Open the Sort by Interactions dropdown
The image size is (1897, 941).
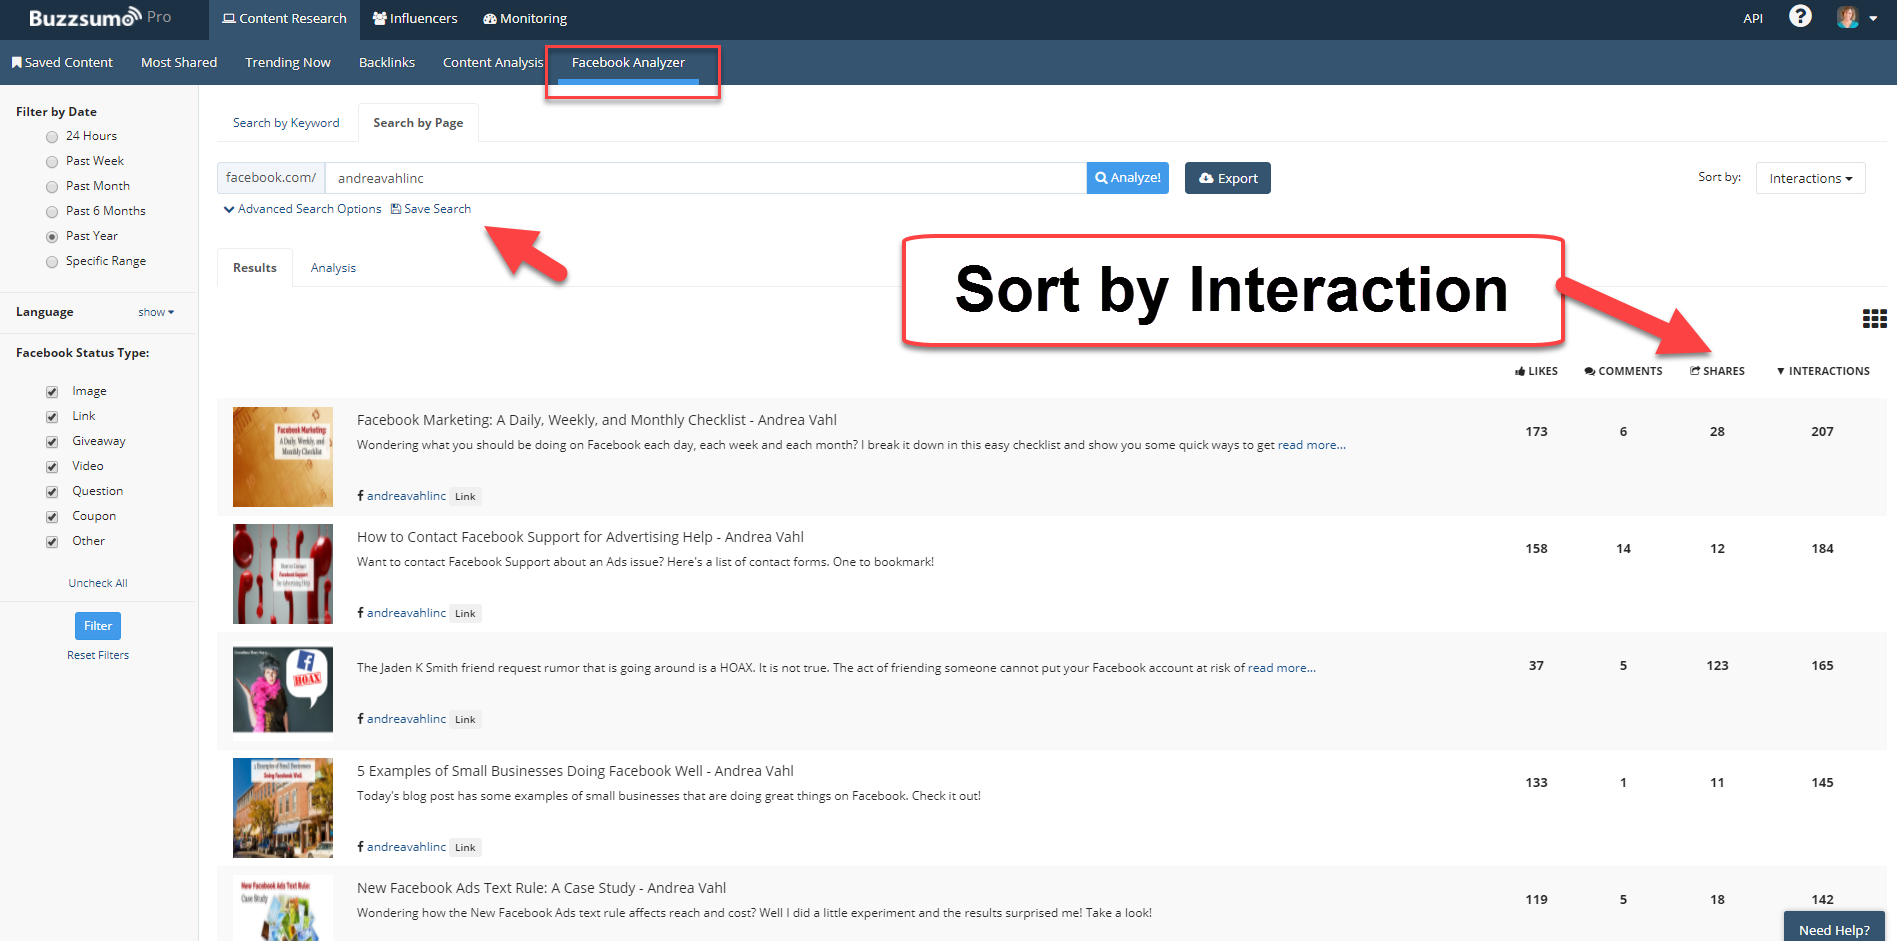pyautogui.click(x=1810, y=178)
